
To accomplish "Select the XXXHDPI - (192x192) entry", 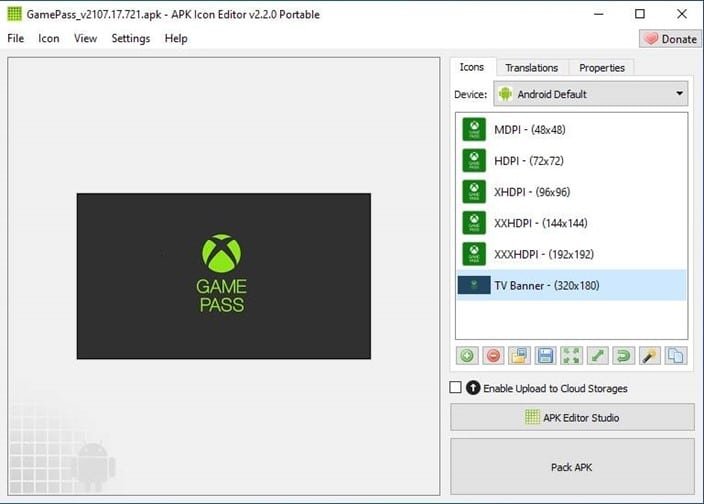I will (572, 254).
